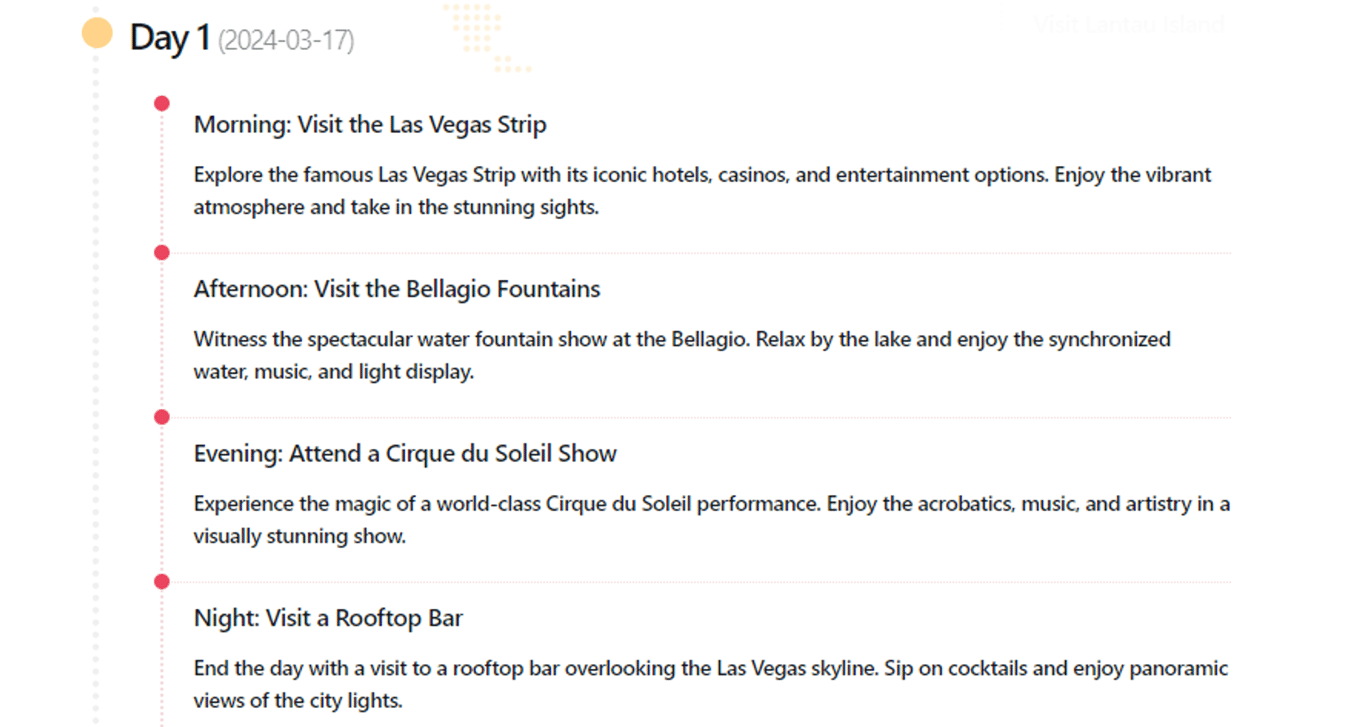Click the date 2024-03-17 label
The height and width of the screenshot is (727, 1366).
click(286, 41)
